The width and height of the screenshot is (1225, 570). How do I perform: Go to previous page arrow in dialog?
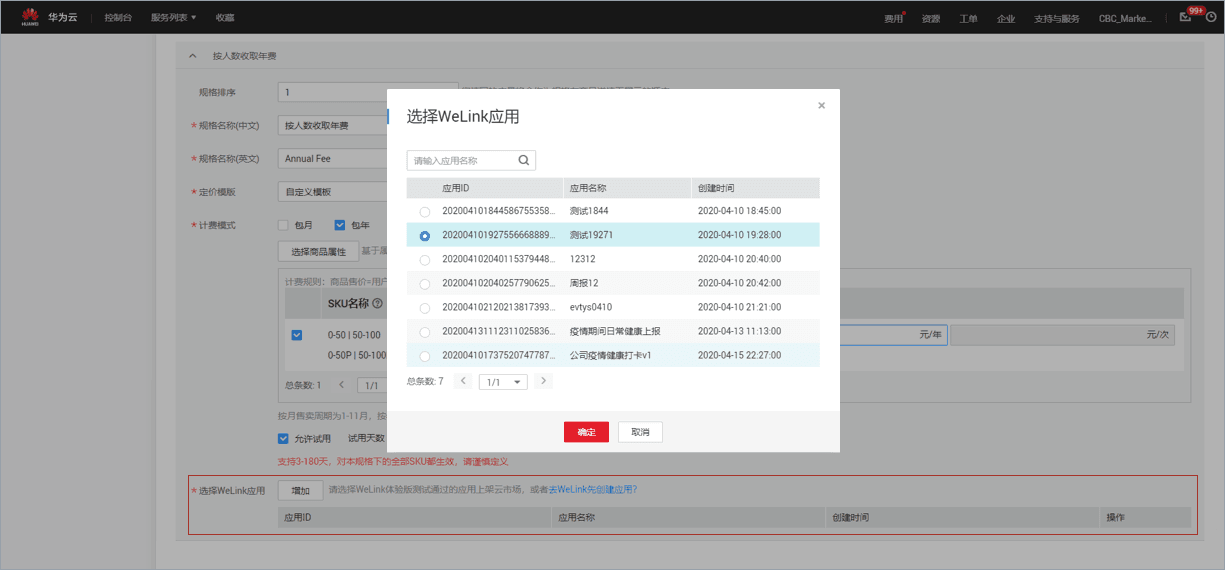(x=463, y=381)
